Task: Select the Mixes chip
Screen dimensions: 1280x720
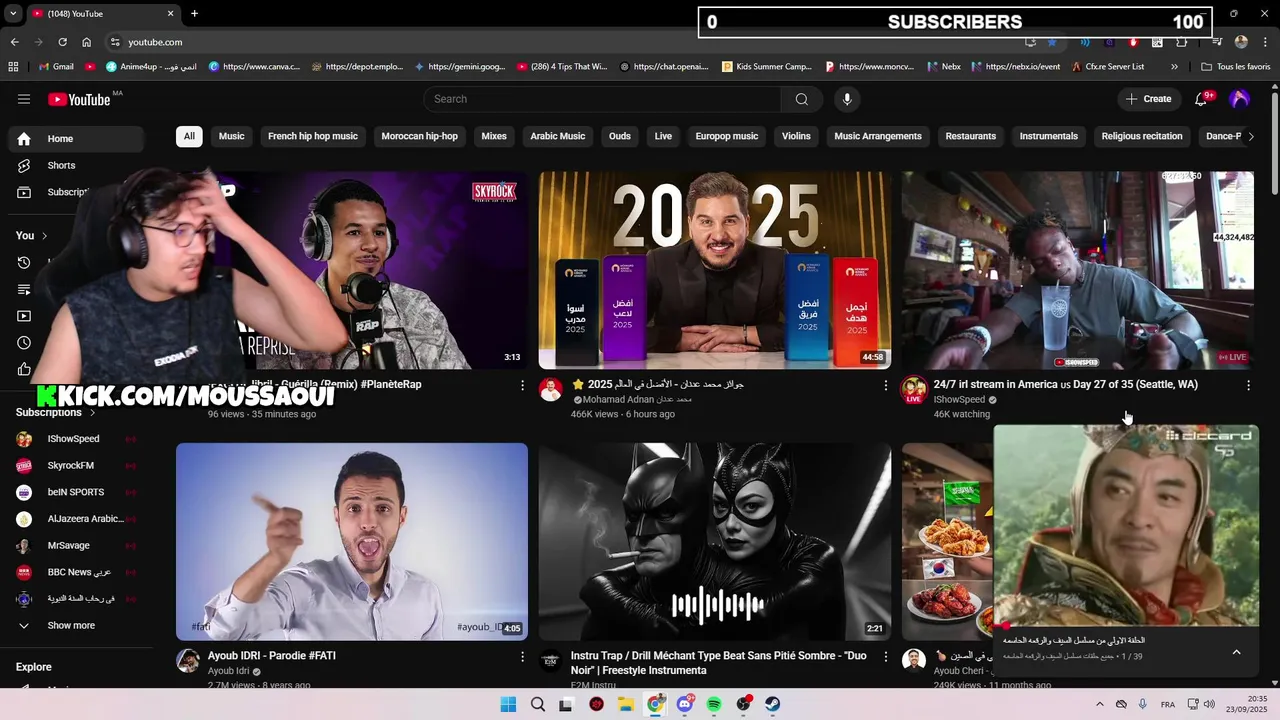Action: pos(494,136)
